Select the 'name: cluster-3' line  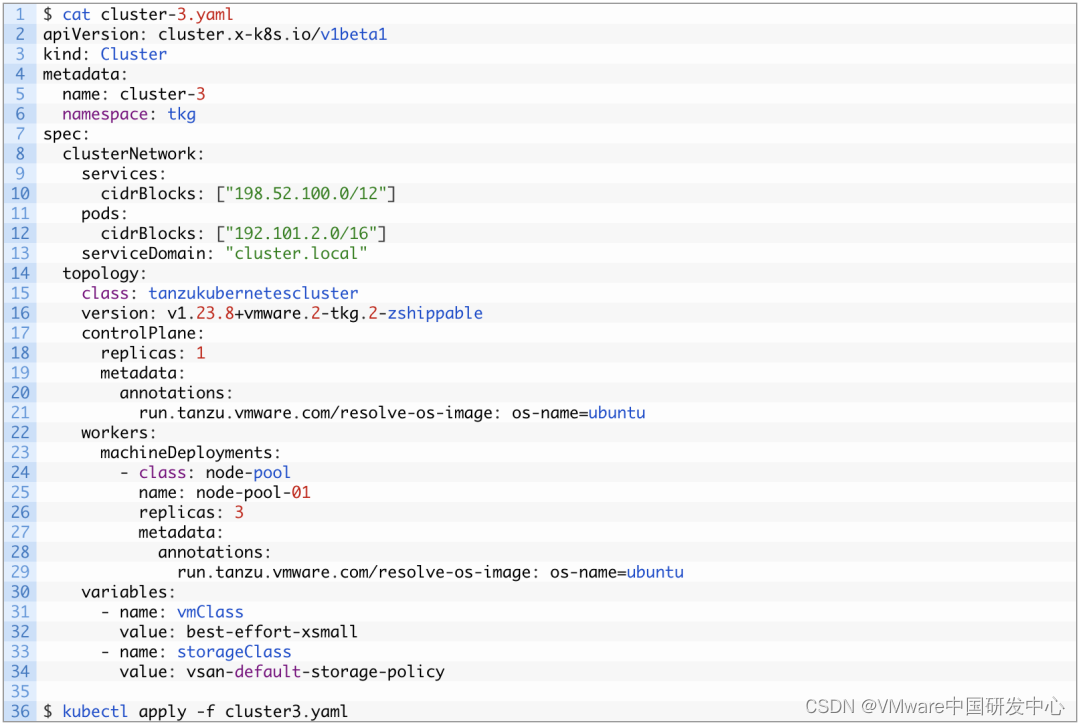coord(134,94)
